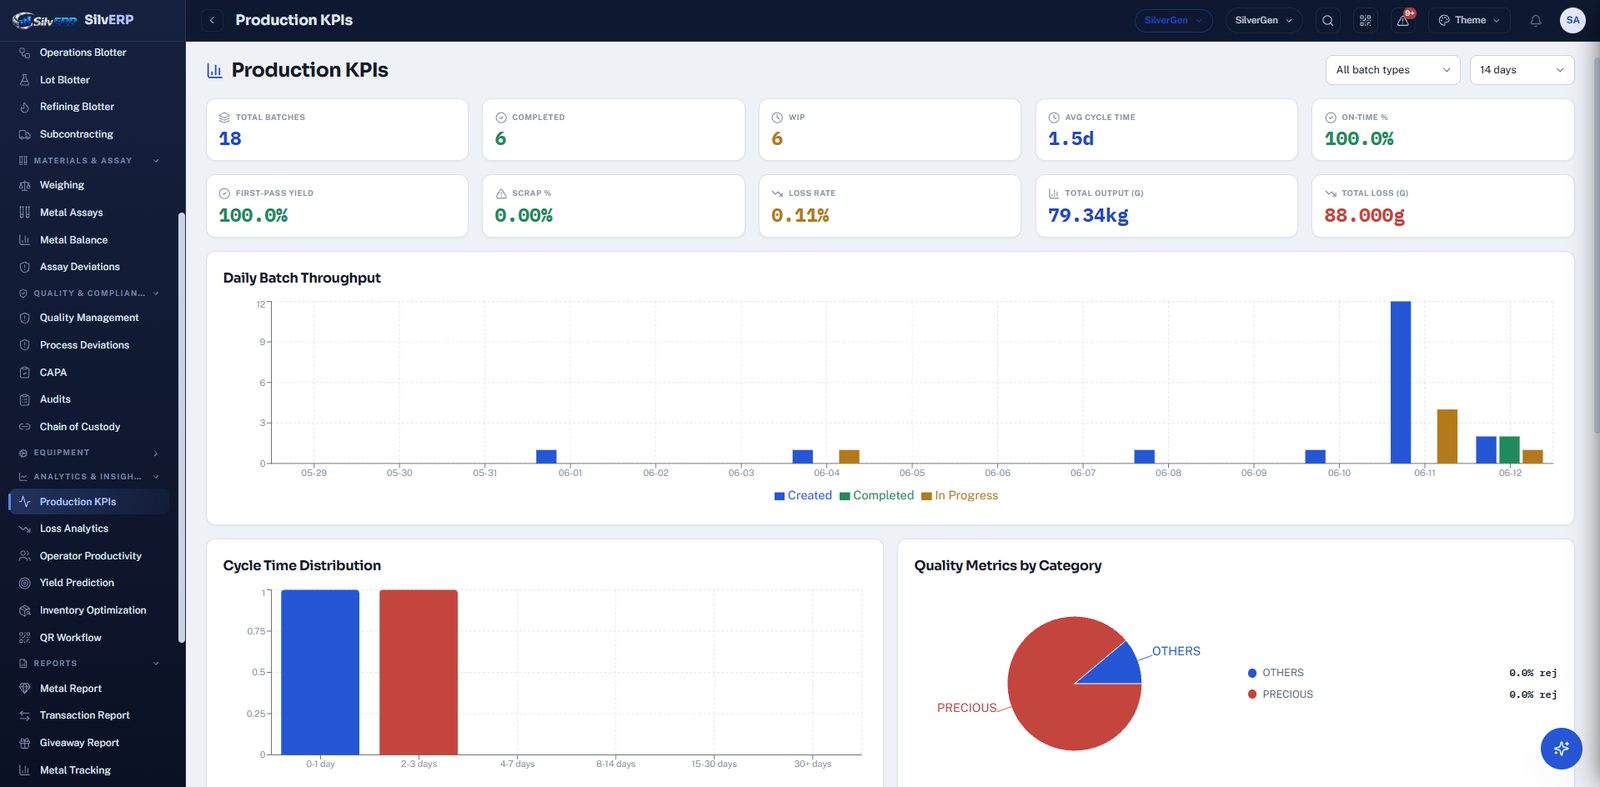Click the back chevron beside Production KPIs title
This screenshot has width=1600, height=787.
click(x=212, y=20)
